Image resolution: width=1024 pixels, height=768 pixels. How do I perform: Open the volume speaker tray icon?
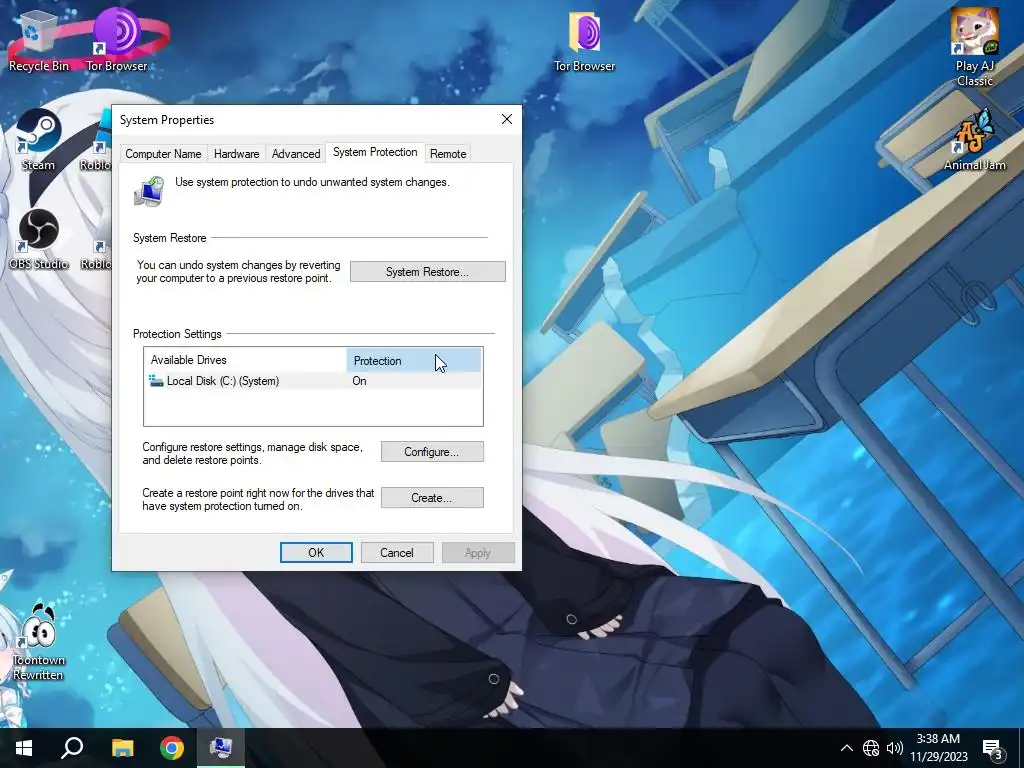(x=895, y=748)
